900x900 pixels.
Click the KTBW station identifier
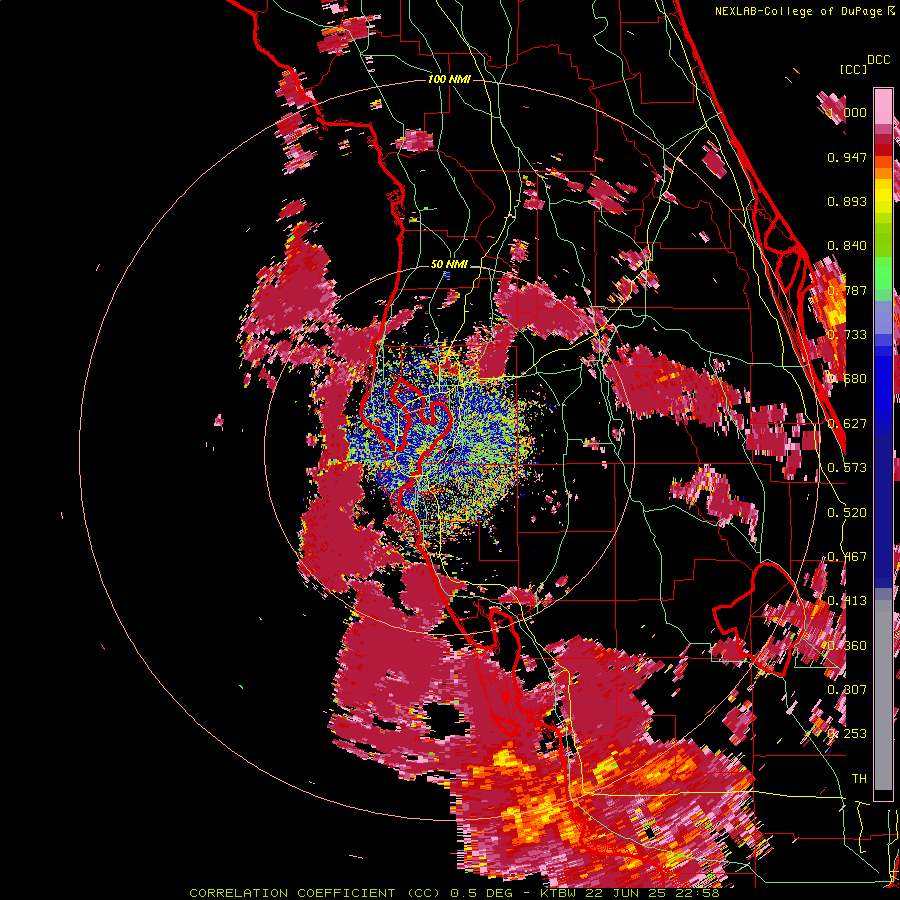(560, 893)
